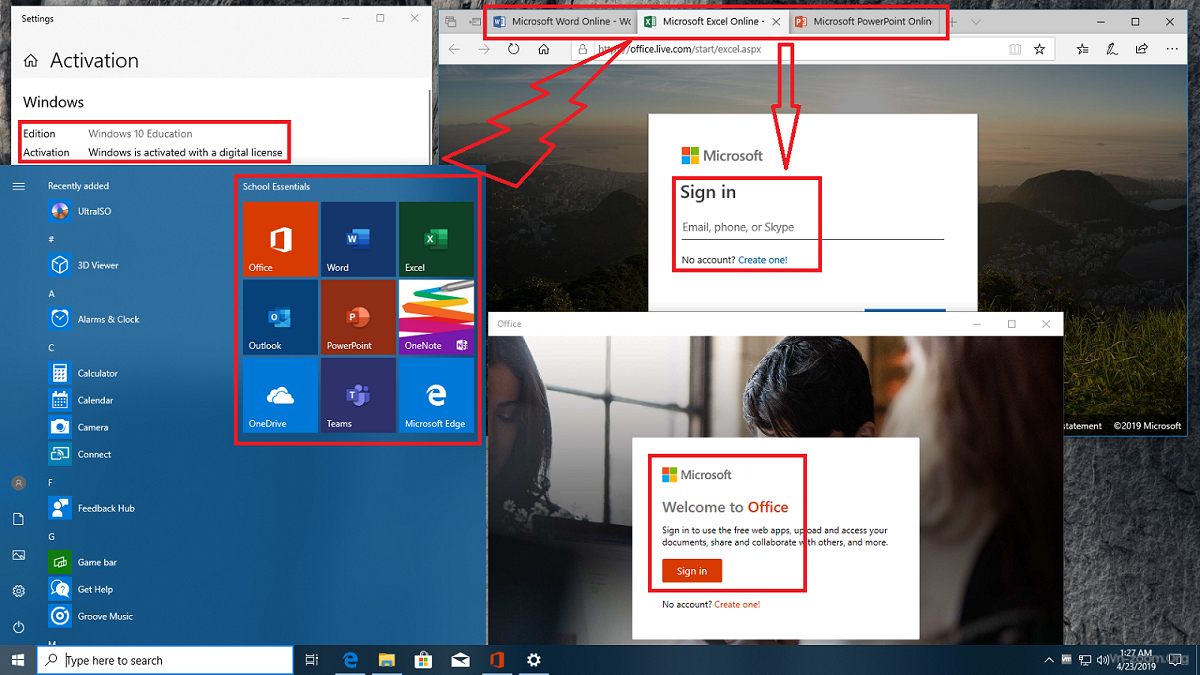This screenshot has width=1200, height=675.
Task: Launch the PowerPoint tile
Action: click(x=358, y=317)
